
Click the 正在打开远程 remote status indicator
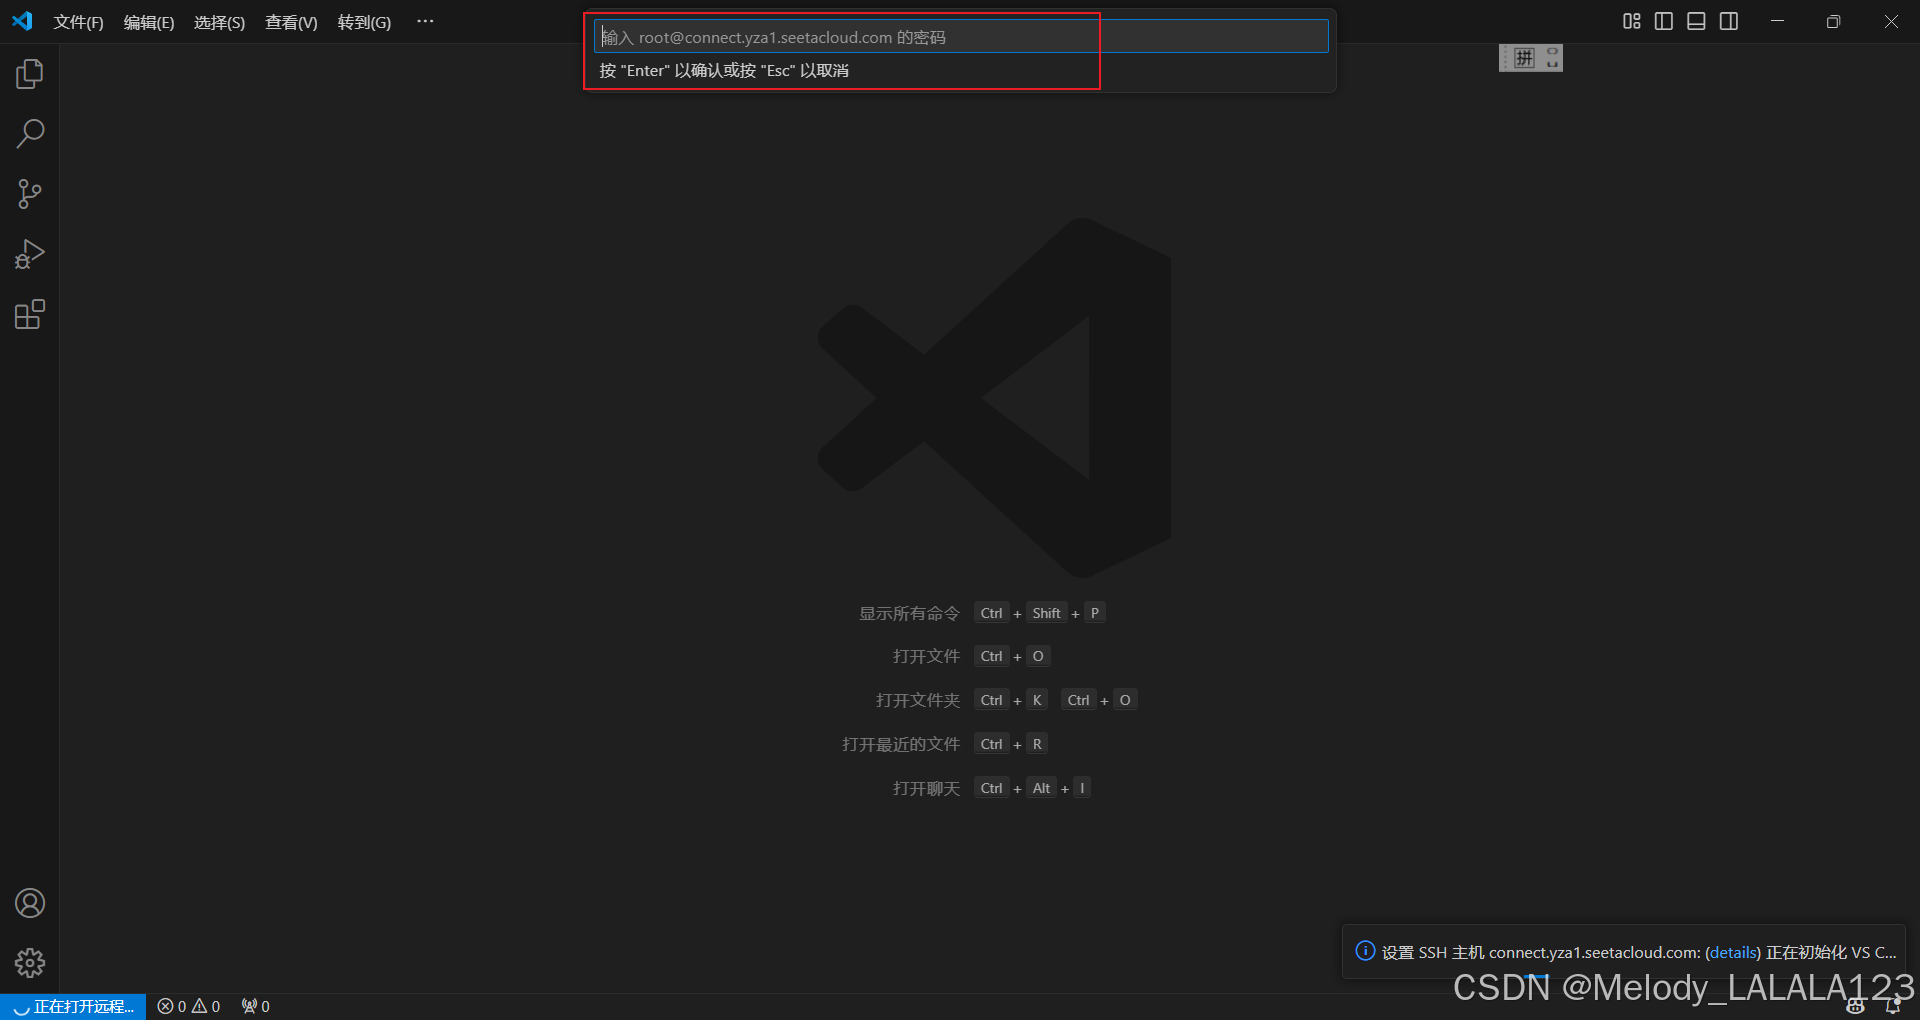74,1006
